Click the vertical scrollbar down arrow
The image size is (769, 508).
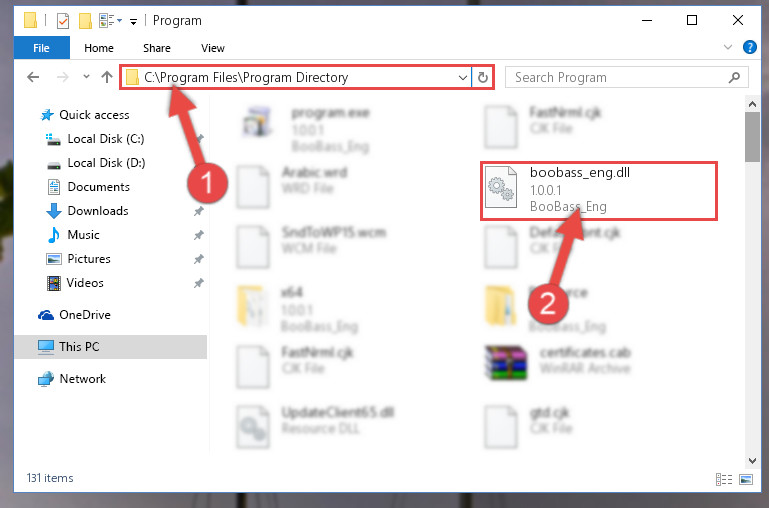[752, 461]
